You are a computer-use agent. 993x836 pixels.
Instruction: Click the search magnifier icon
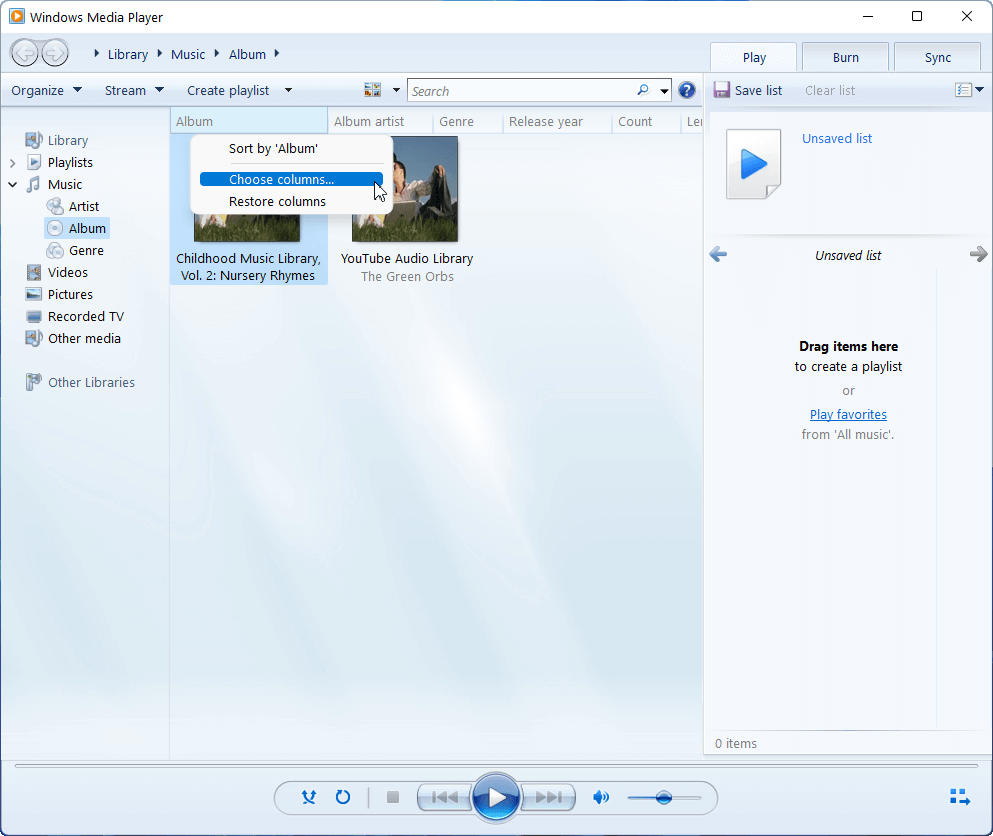tap(643, 90)
